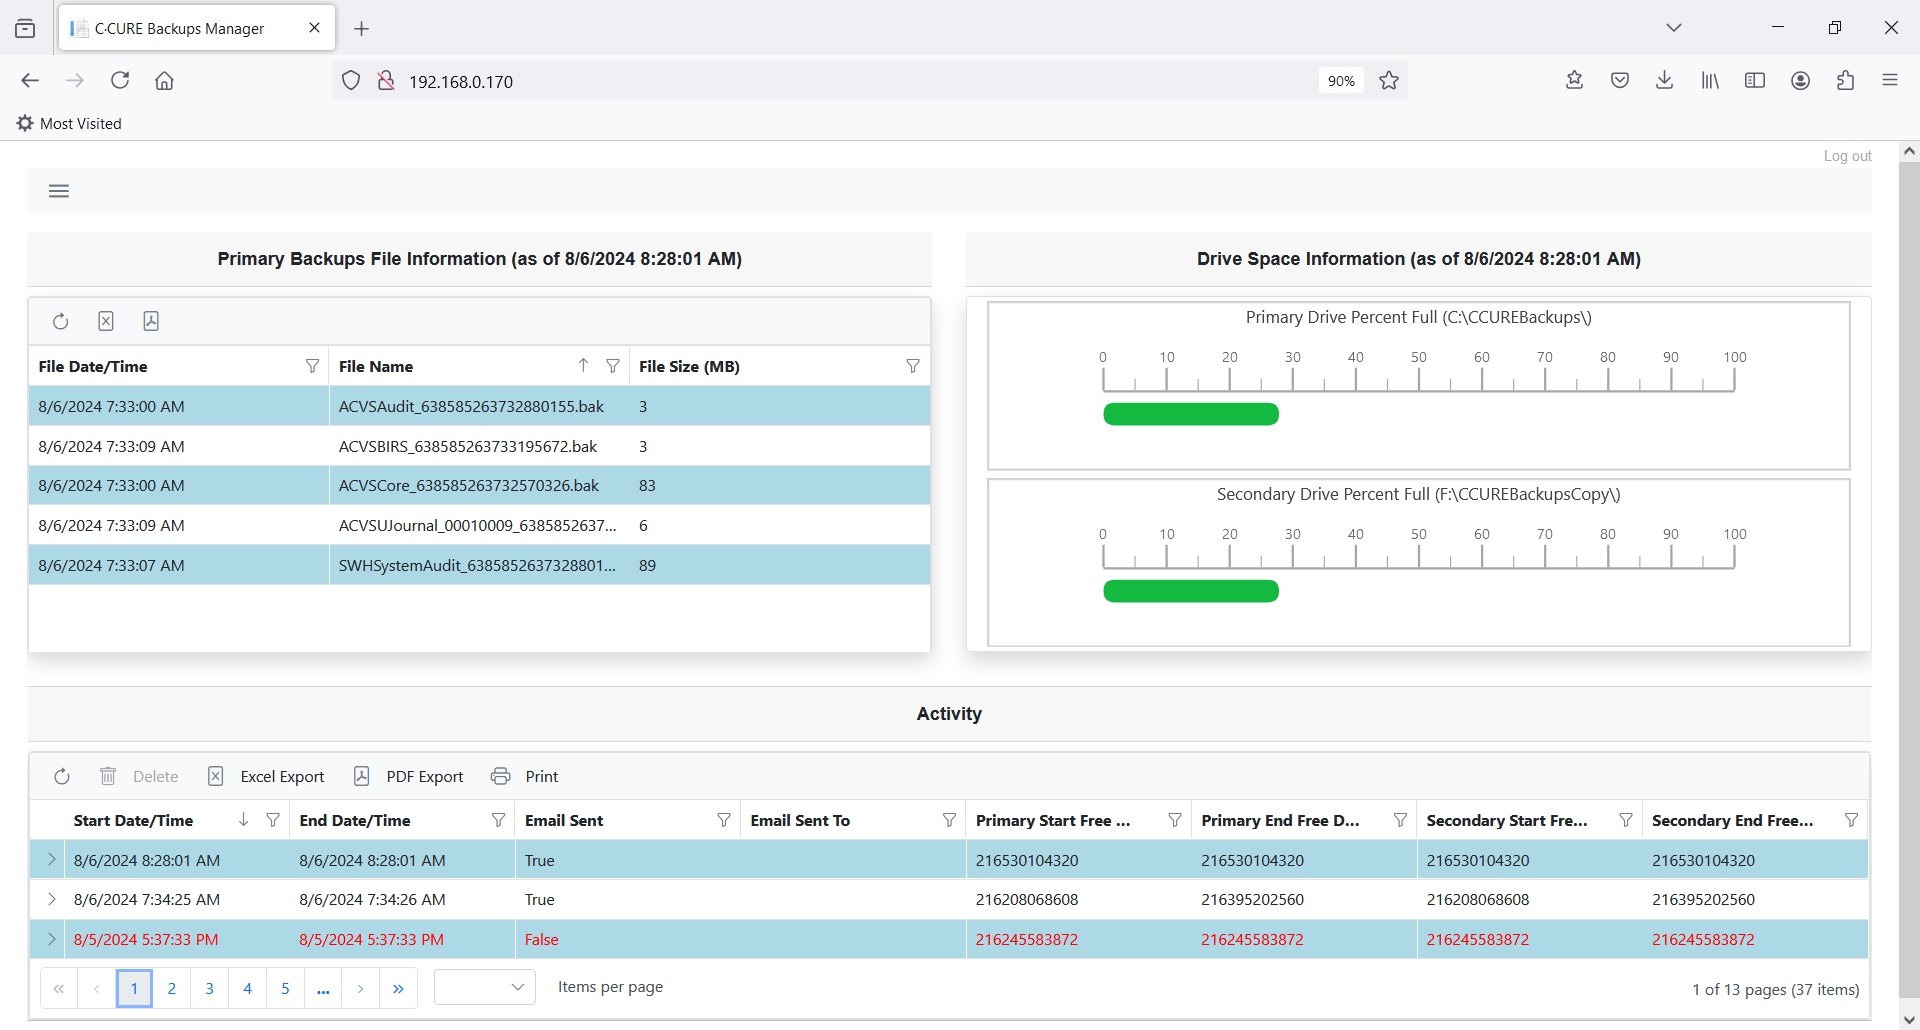Select the ACVSUJournal backup file row
The height and width of the screenshot is (1030, 1920).
coord(479,525)
